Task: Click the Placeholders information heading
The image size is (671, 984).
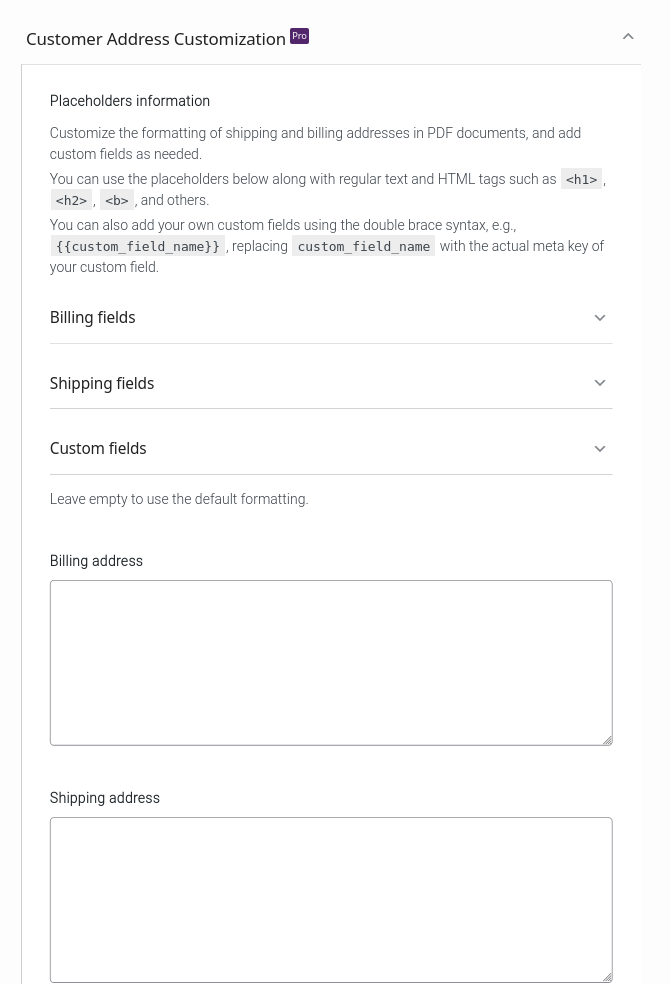Action: pos(130,101)
